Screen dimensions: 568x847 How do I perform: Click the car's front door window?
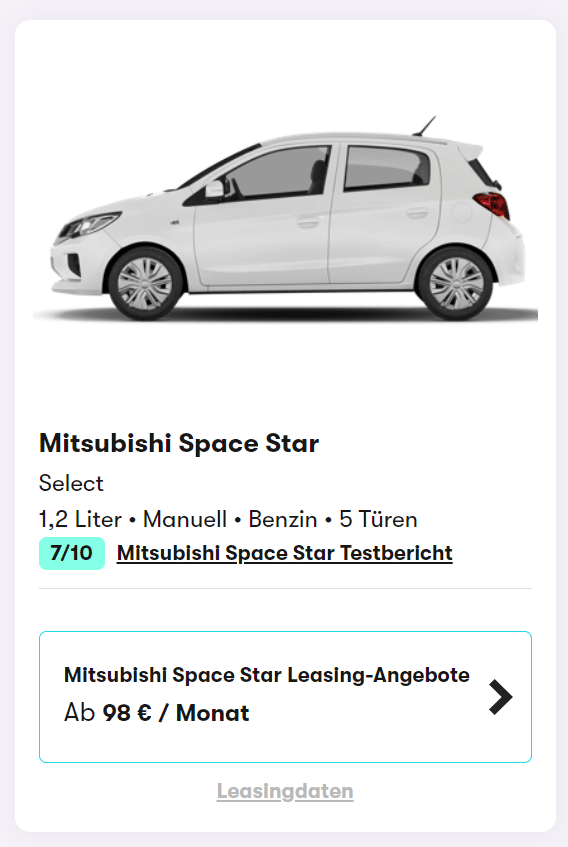coord(275,172)
